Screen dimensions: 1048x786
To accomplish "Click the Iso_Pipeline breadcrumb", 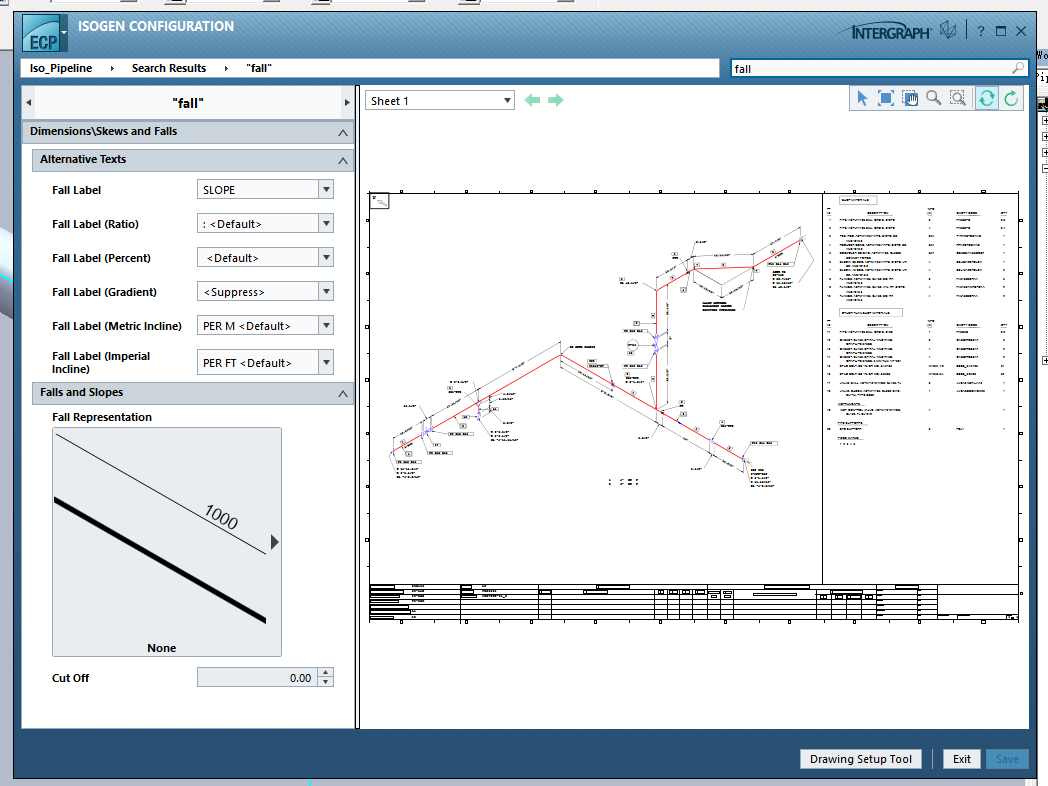I will tap(61, 68).
